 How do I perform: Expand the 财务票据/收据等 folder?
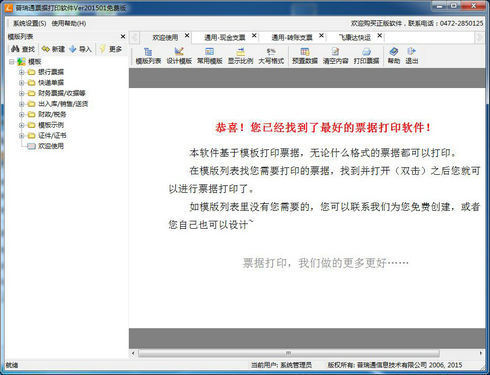pyautogui.click(x=21, y=93)
